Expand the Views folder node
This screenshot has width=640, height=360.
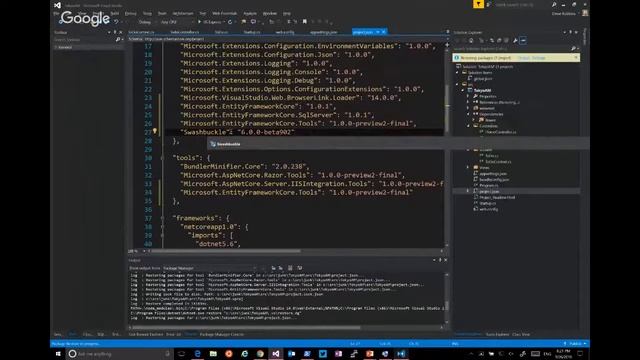click(469, 167)
